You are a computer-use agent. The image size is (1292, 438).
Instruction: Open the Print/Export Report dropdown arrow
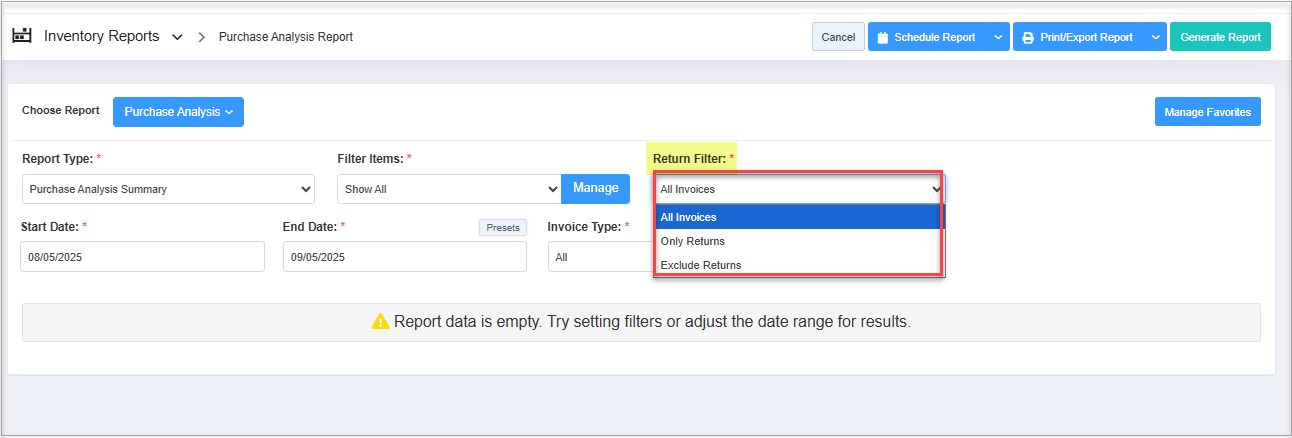pyautogui.click(x=1155, y=37)
